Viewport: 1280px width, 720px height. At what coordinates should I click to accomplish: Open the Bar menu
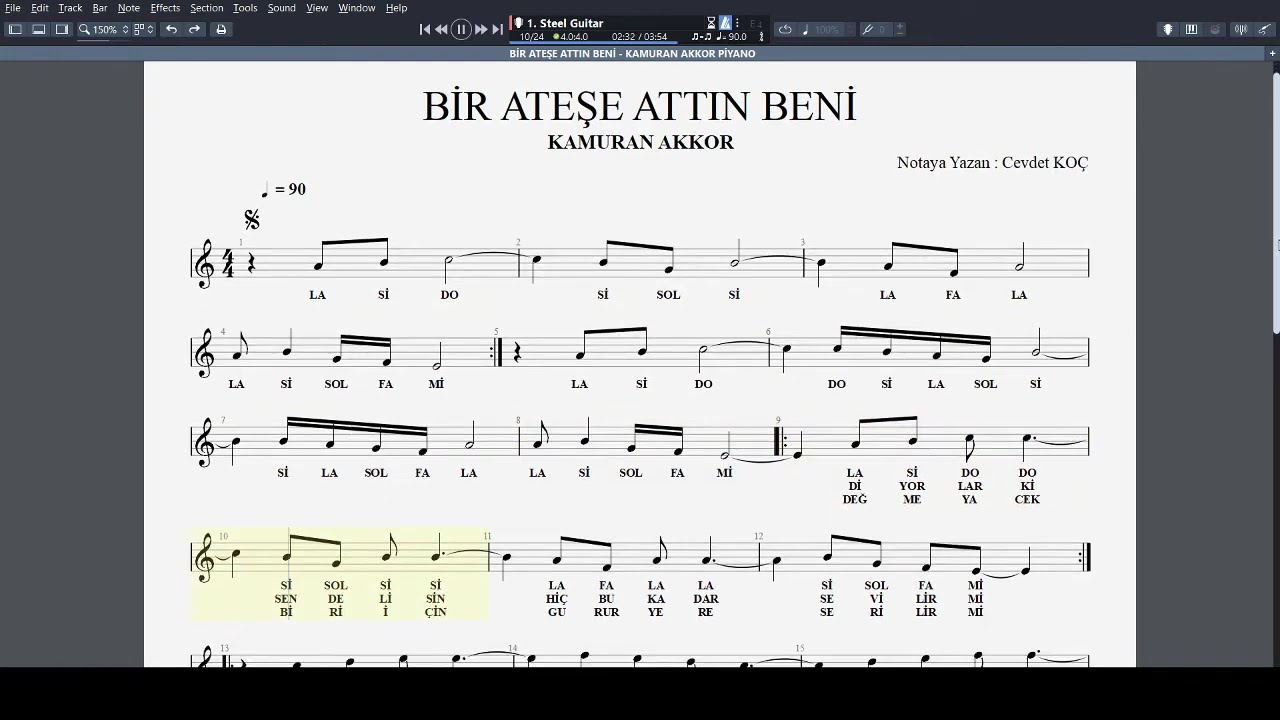[100, 8]
